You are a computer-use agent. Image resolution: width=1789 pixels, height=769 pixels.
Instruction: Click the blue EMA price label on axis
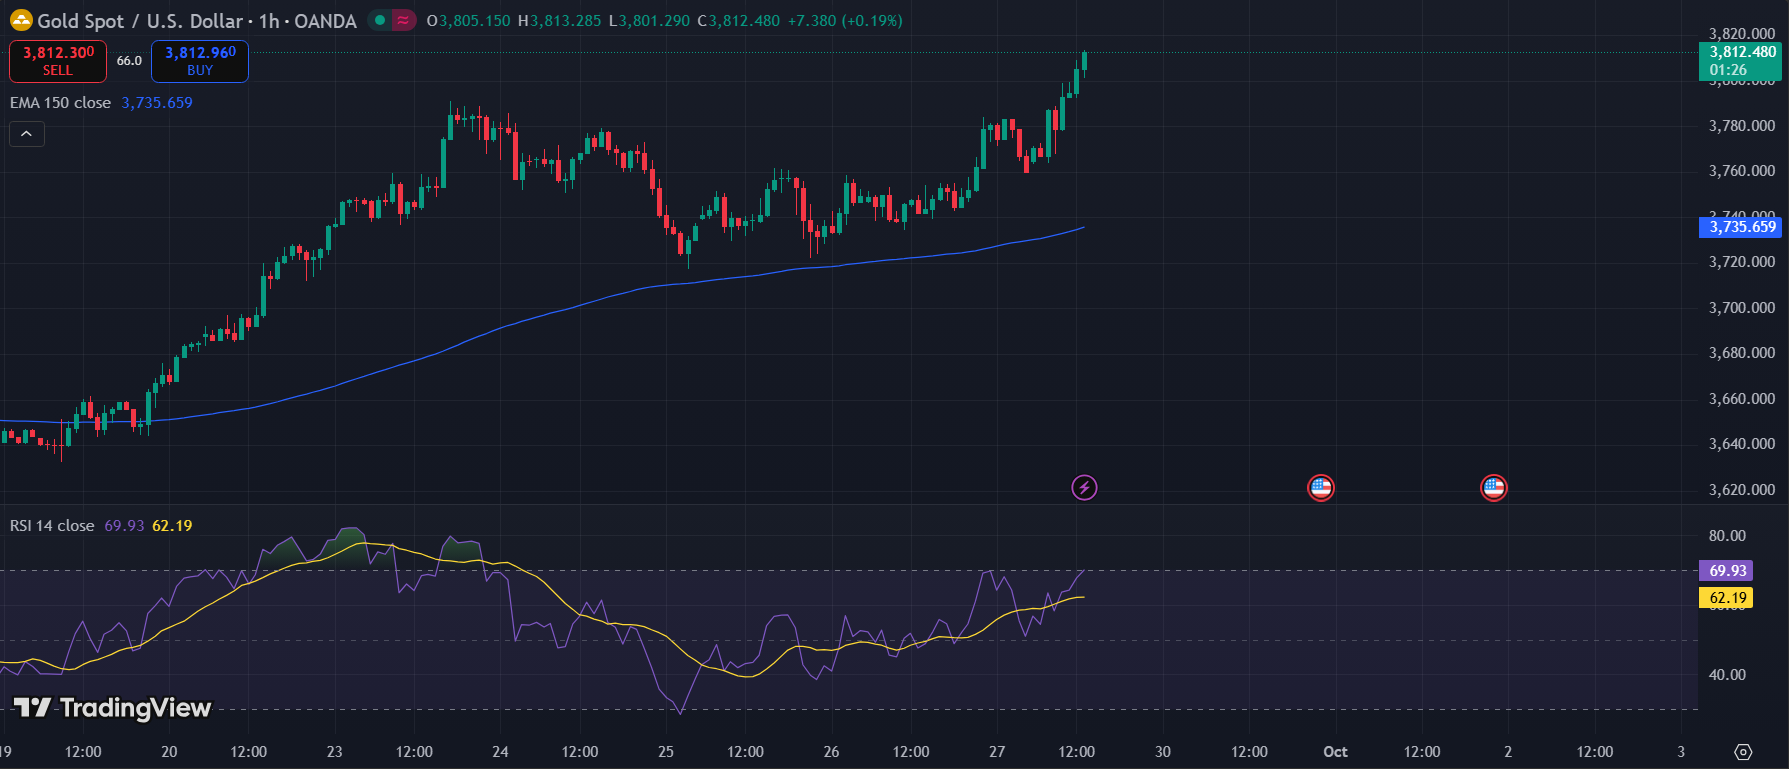pos(1740,227)
